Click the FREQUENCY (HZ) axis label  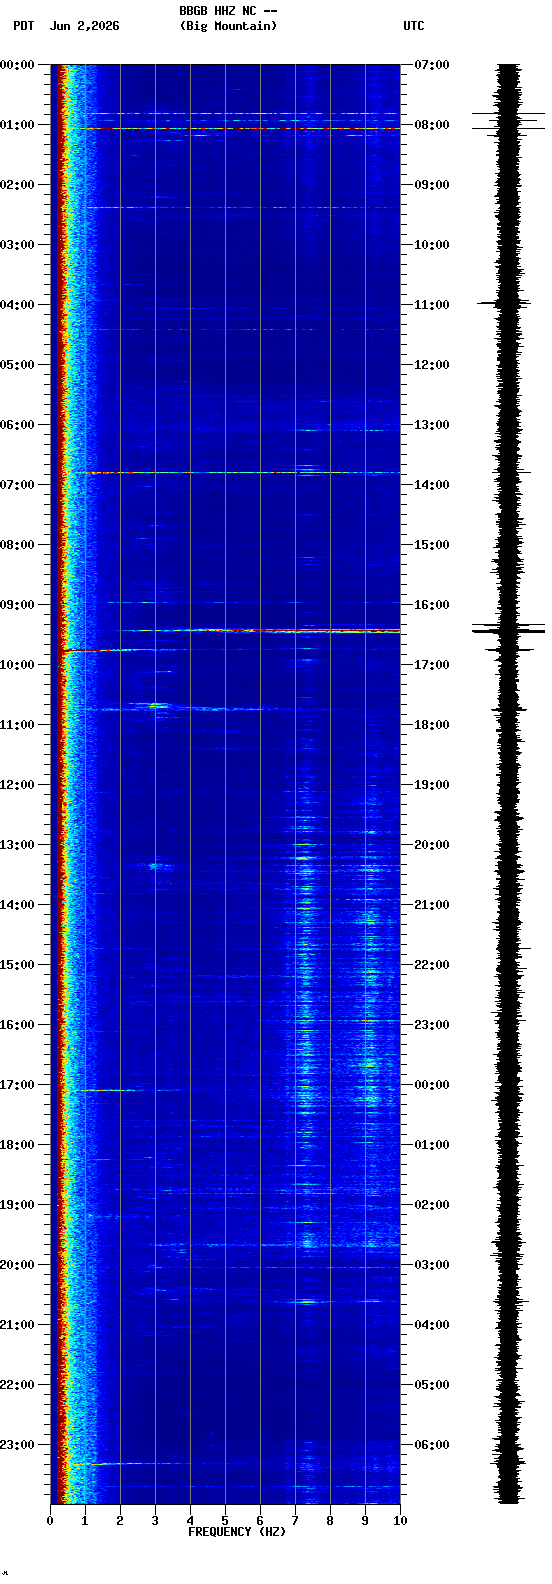pyautogui.click(x=237, y=1532)
